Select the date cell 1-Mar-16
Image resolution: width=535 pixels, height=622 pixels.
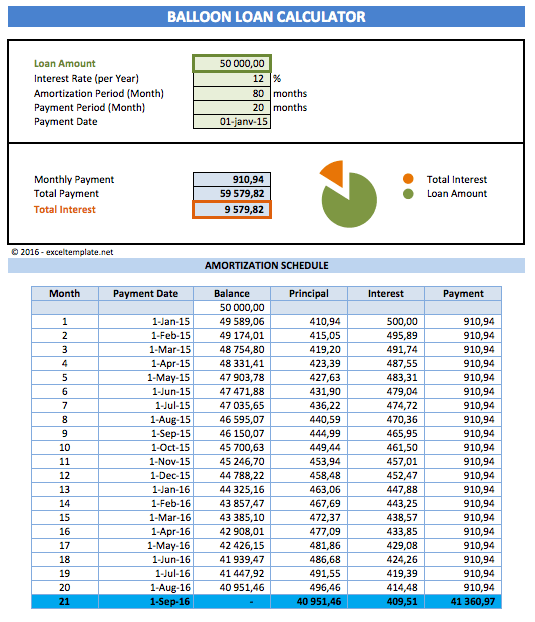(x=146, y=517)
